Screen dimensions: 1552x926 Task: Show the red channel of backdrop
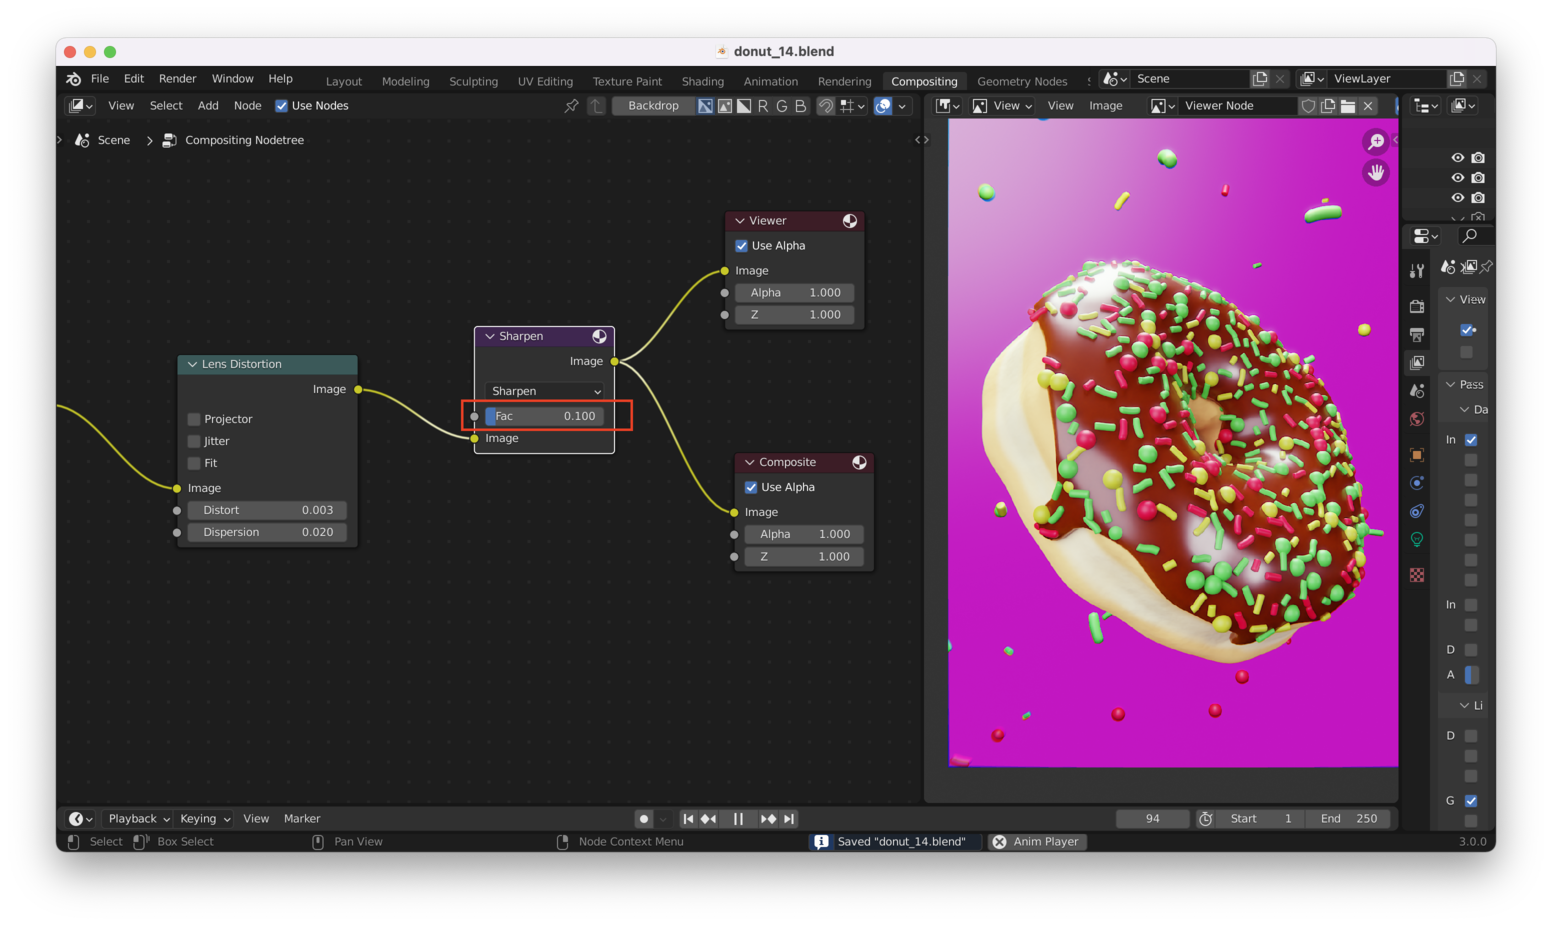(763, 106)
